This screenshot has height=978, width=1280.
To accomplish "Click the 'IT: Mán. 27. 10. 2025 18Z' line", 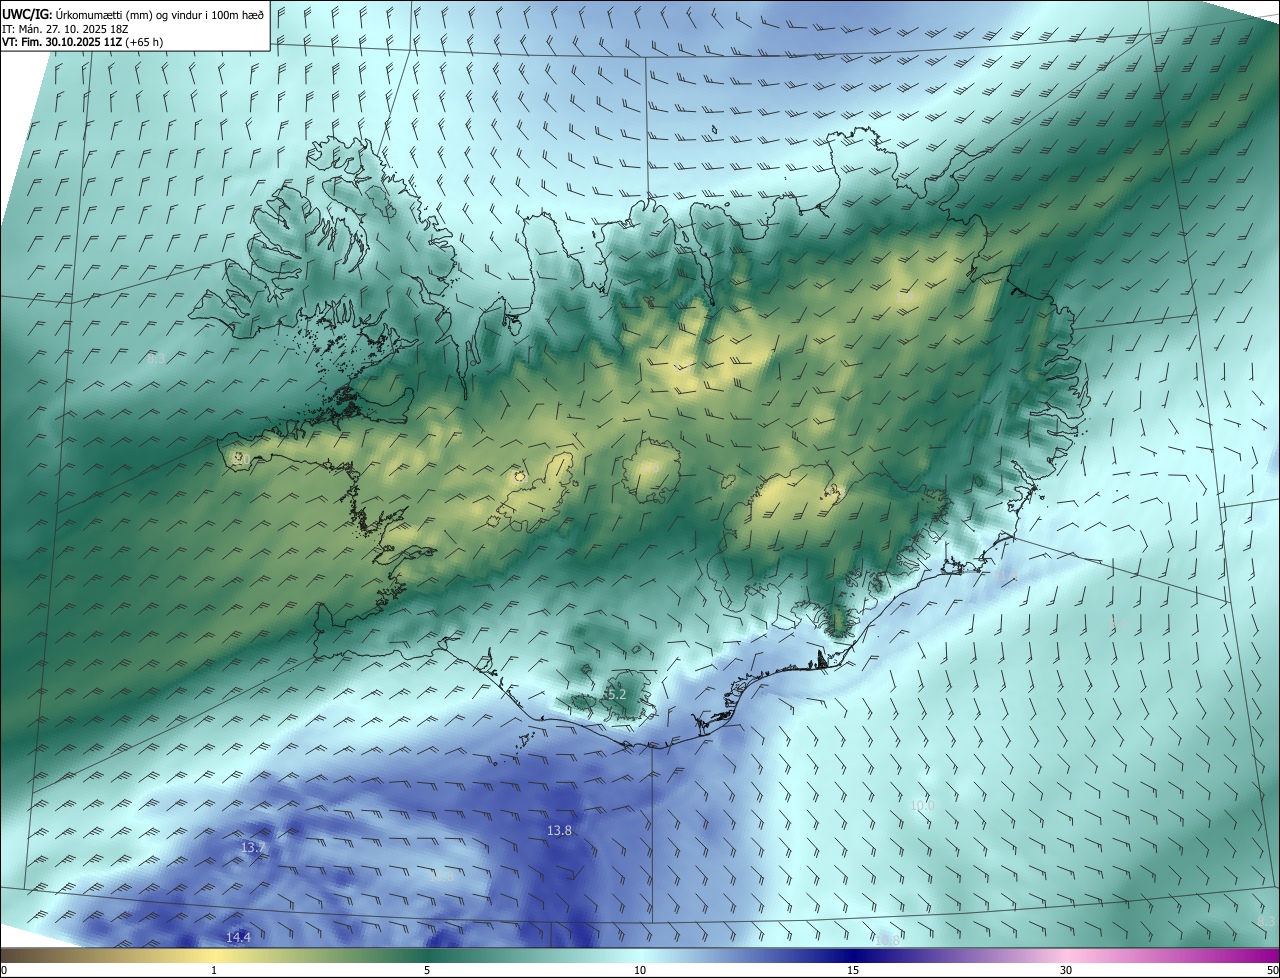I will coord(65,28).
